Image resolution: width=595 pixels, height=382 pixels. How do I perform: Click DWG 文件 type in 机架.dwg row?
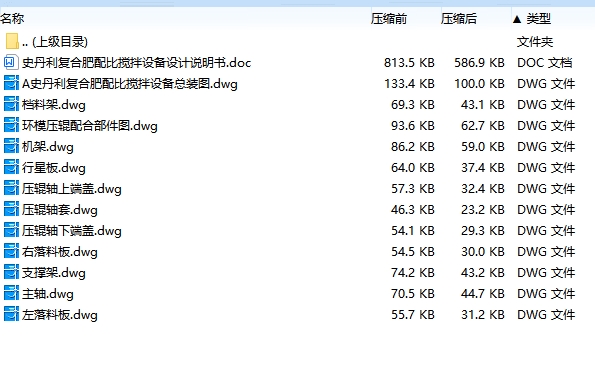click(546, 147)
